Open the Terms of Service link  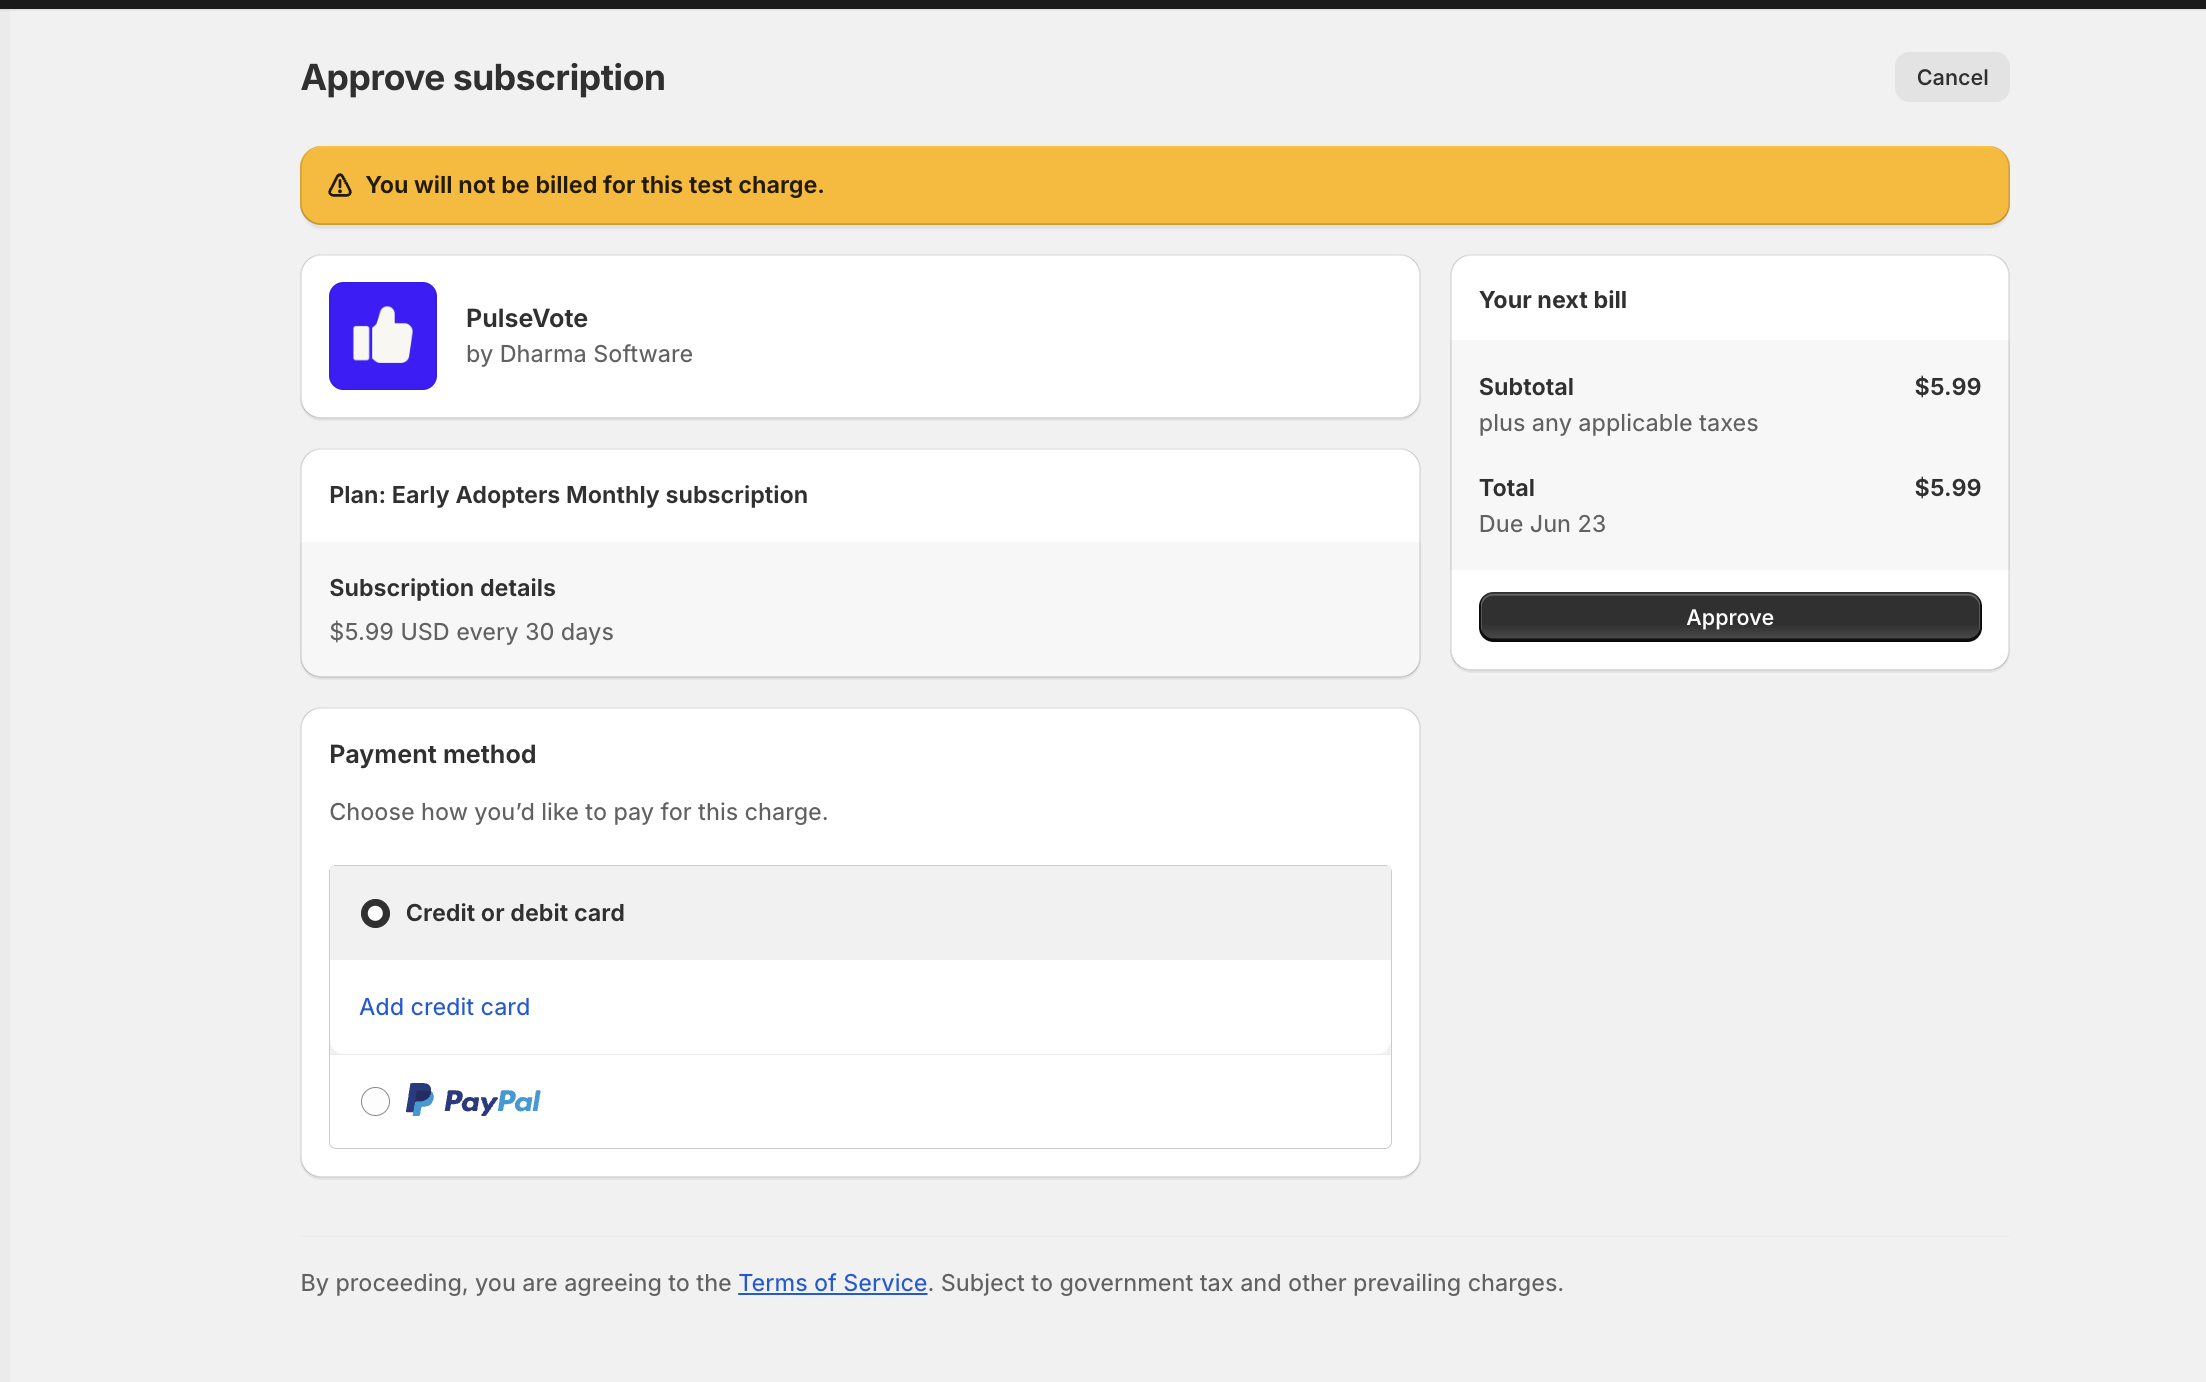pos(832,1283)
